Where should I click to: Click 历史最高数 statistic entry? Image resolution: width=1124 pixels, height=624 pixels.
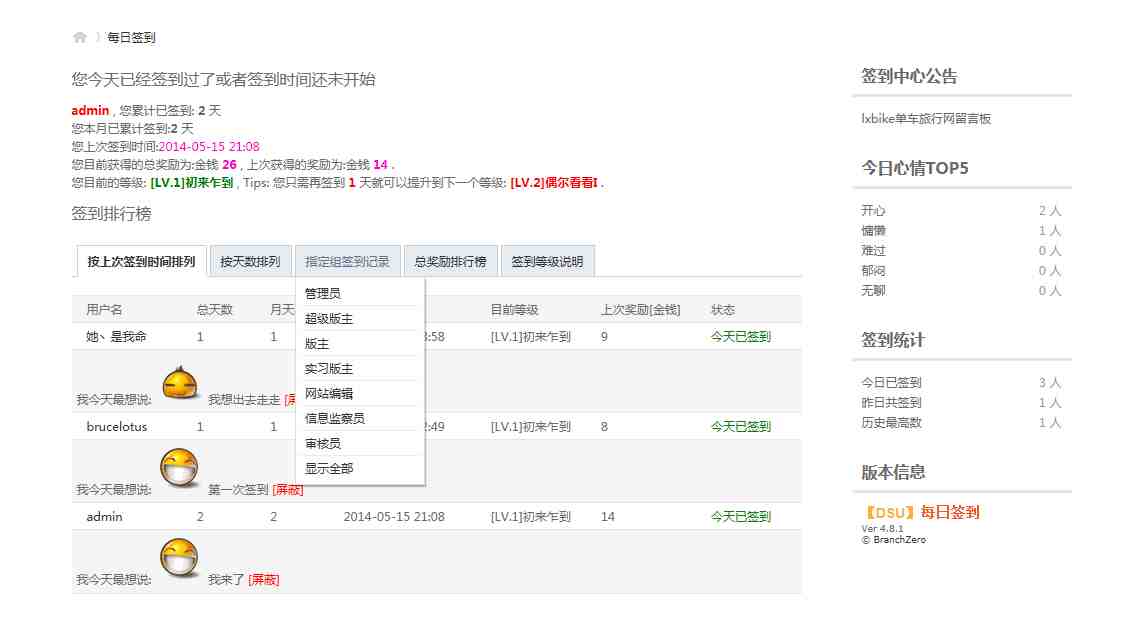(891, 423)
